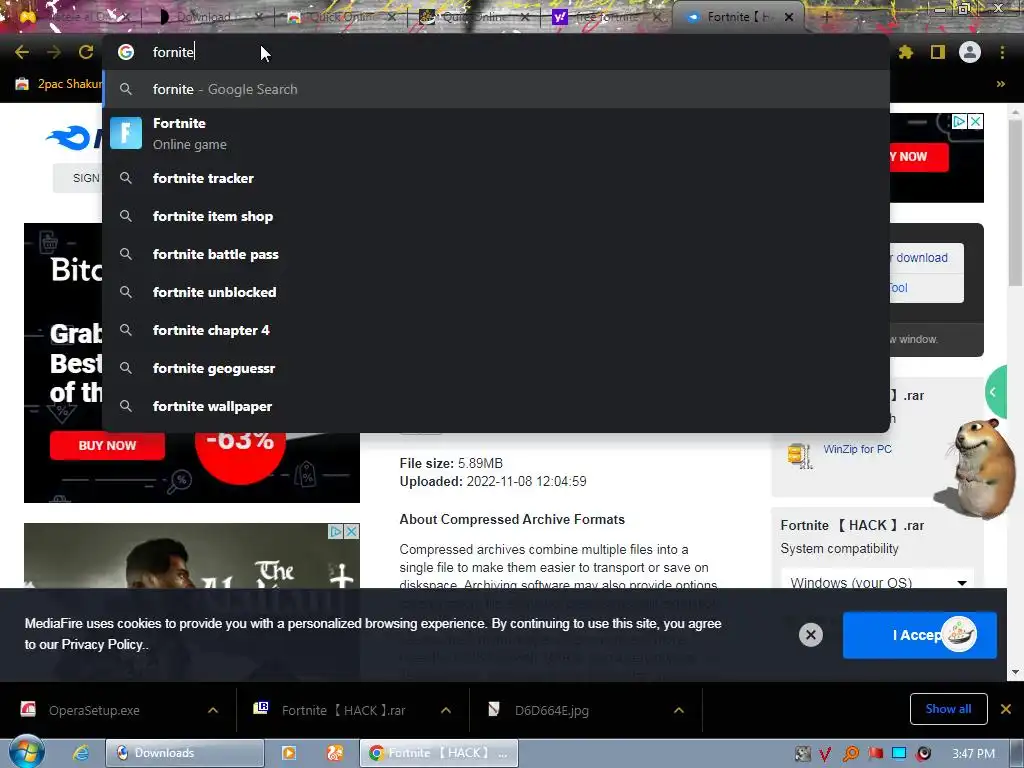Open the side panel icon in toolbar
Viewport: 1024px width, 768px height.
pos(938,52)
